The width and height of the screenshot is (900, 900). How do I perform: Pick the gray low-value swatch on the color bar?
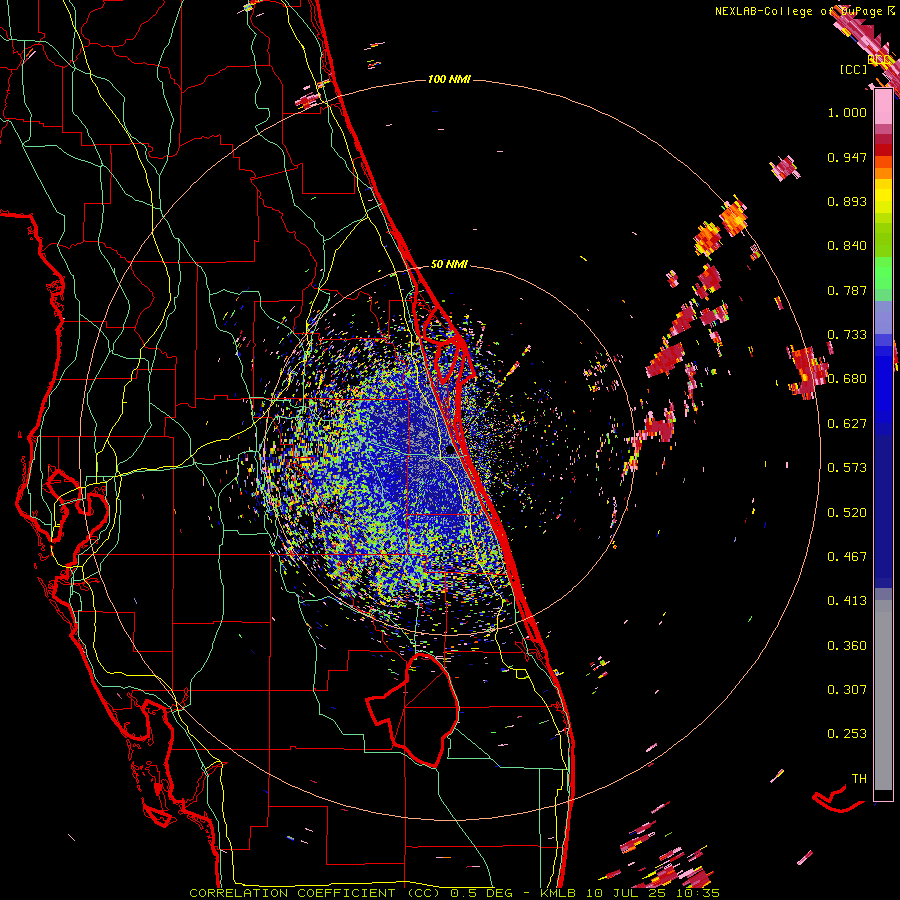pos(883,695)
